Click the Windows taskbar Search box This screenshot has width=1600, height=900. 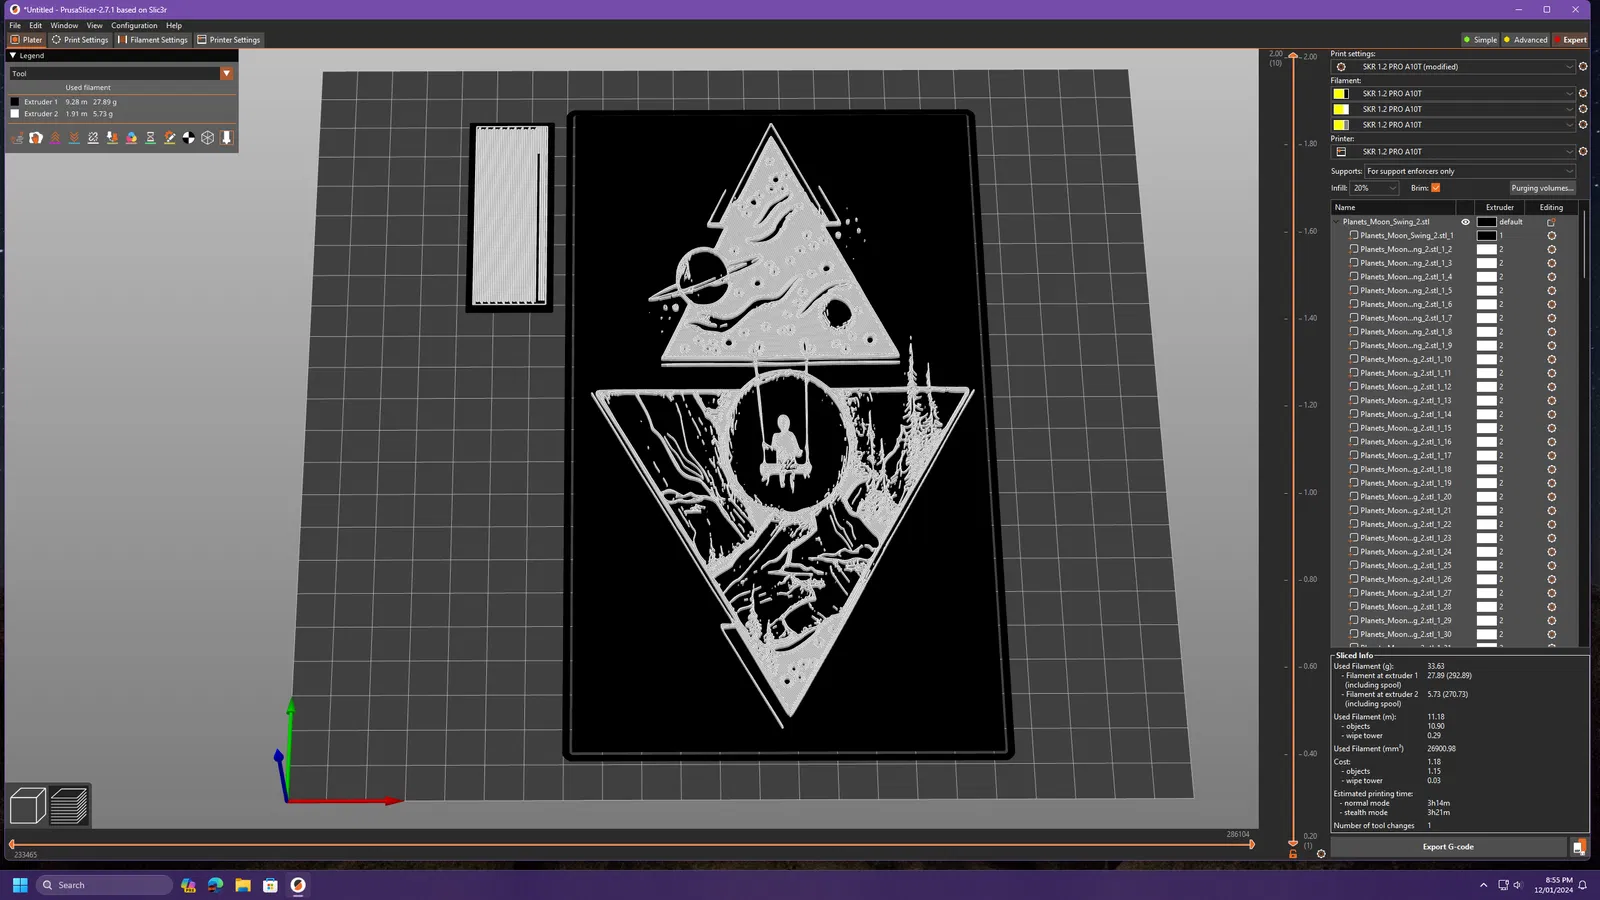[105, 885]
